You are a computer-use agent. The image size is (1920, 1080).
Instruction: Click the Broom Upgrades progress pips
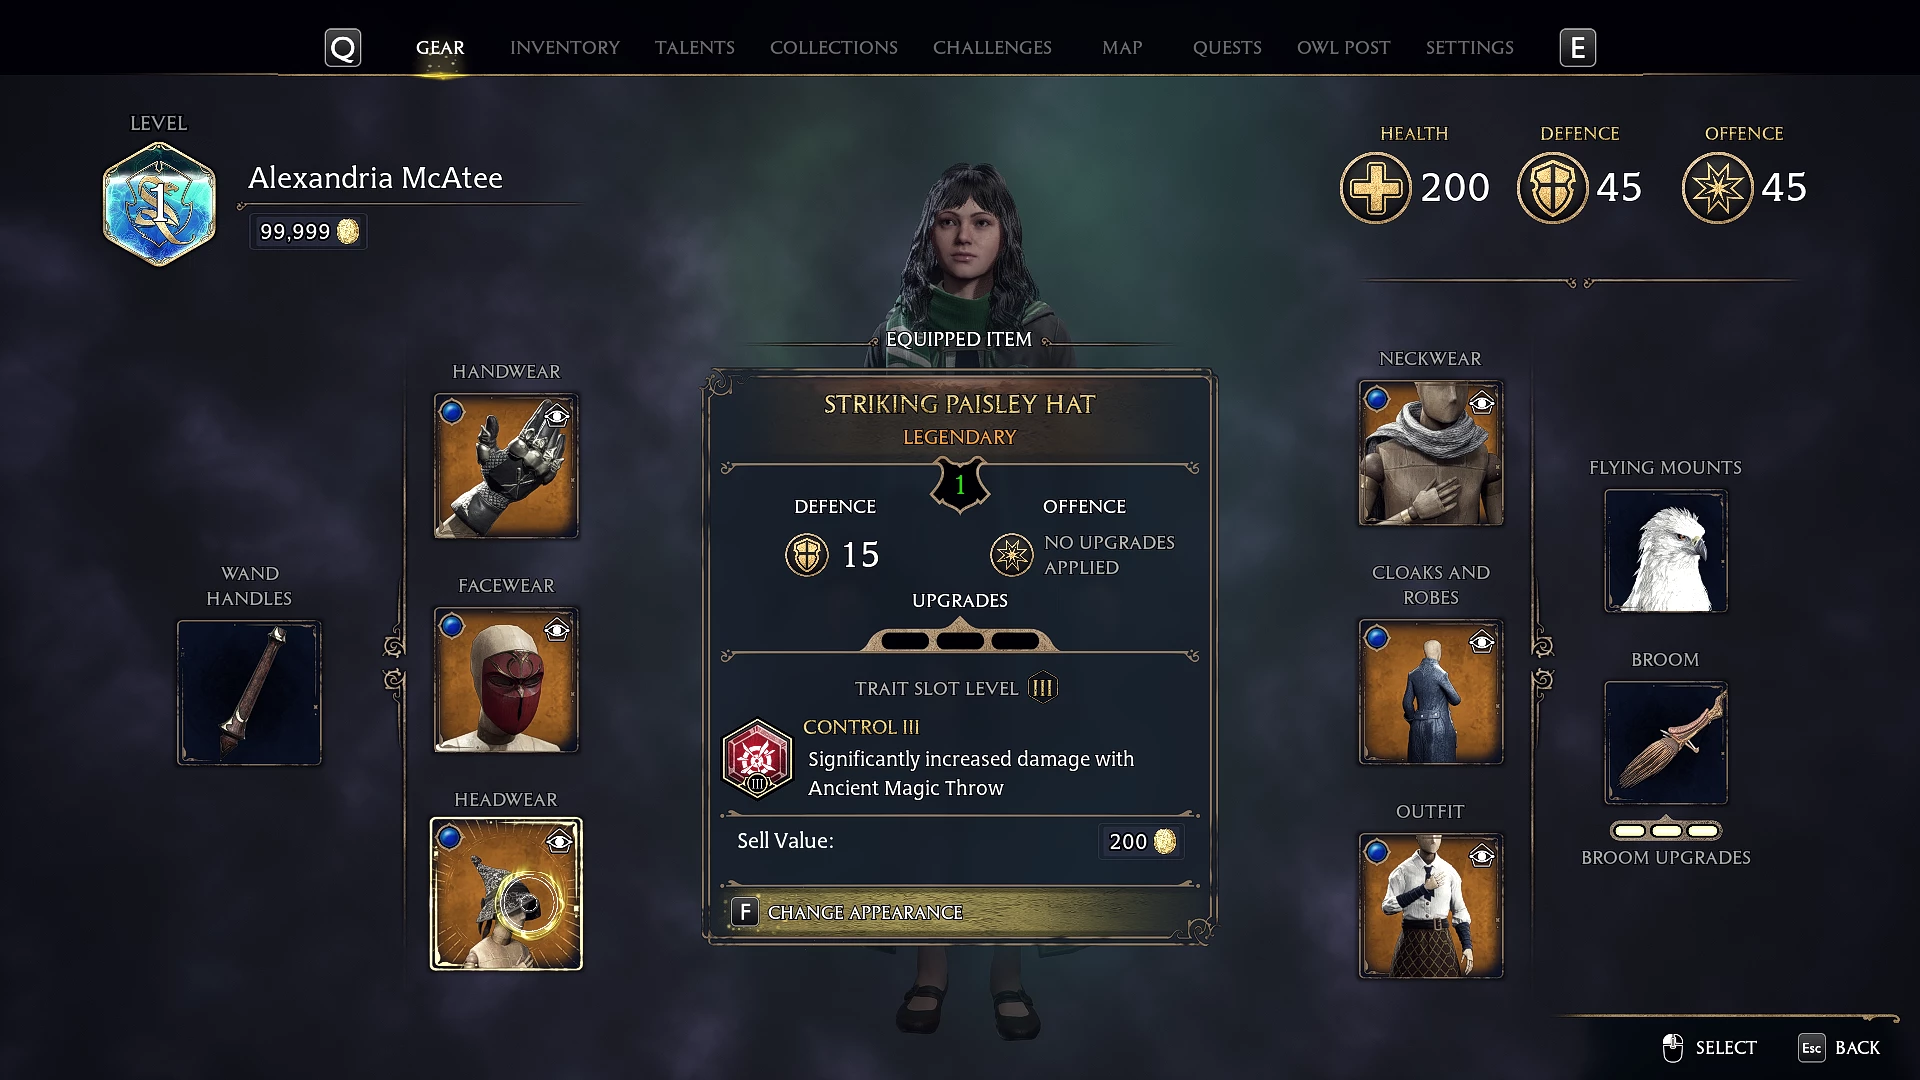click(x=1666, y=831)
